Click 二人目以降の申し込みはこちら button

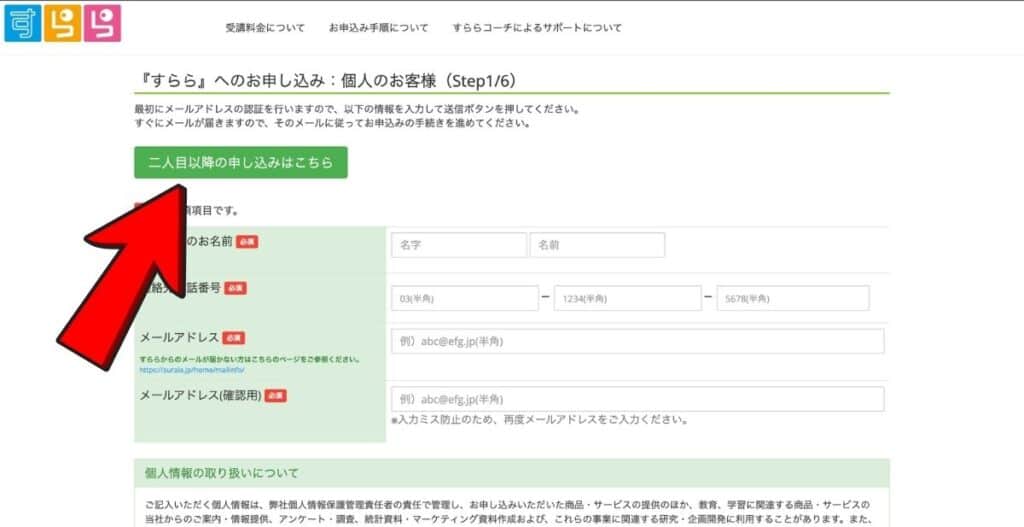[x=241, y=163]
